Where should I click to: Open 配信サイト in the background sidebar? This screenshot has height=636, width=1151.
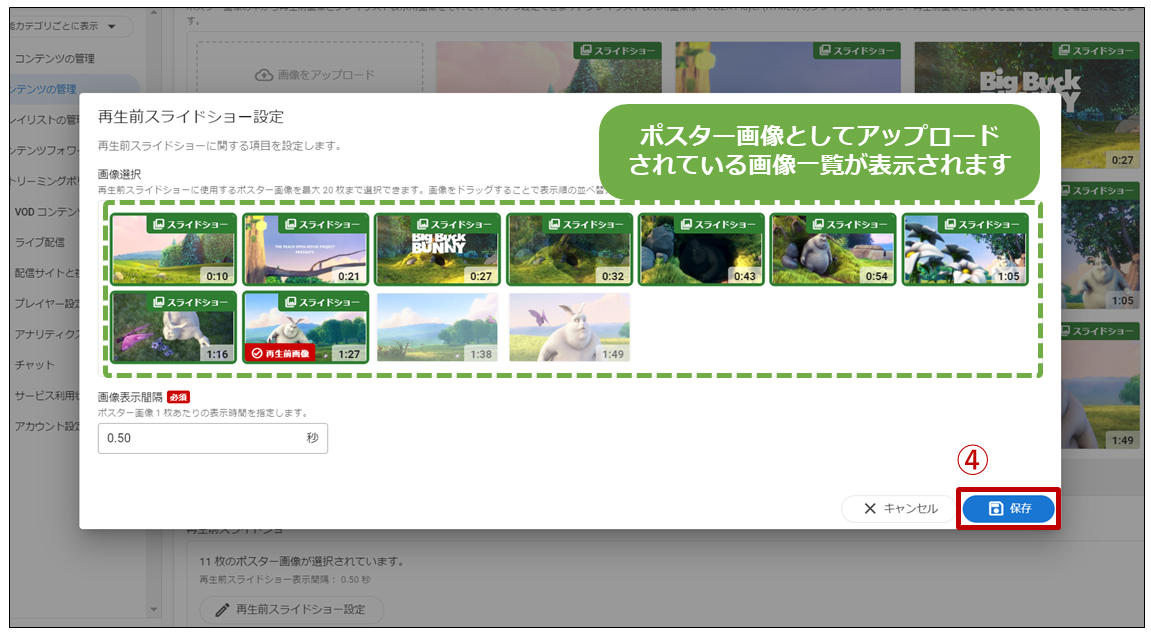tap(46, 272)
